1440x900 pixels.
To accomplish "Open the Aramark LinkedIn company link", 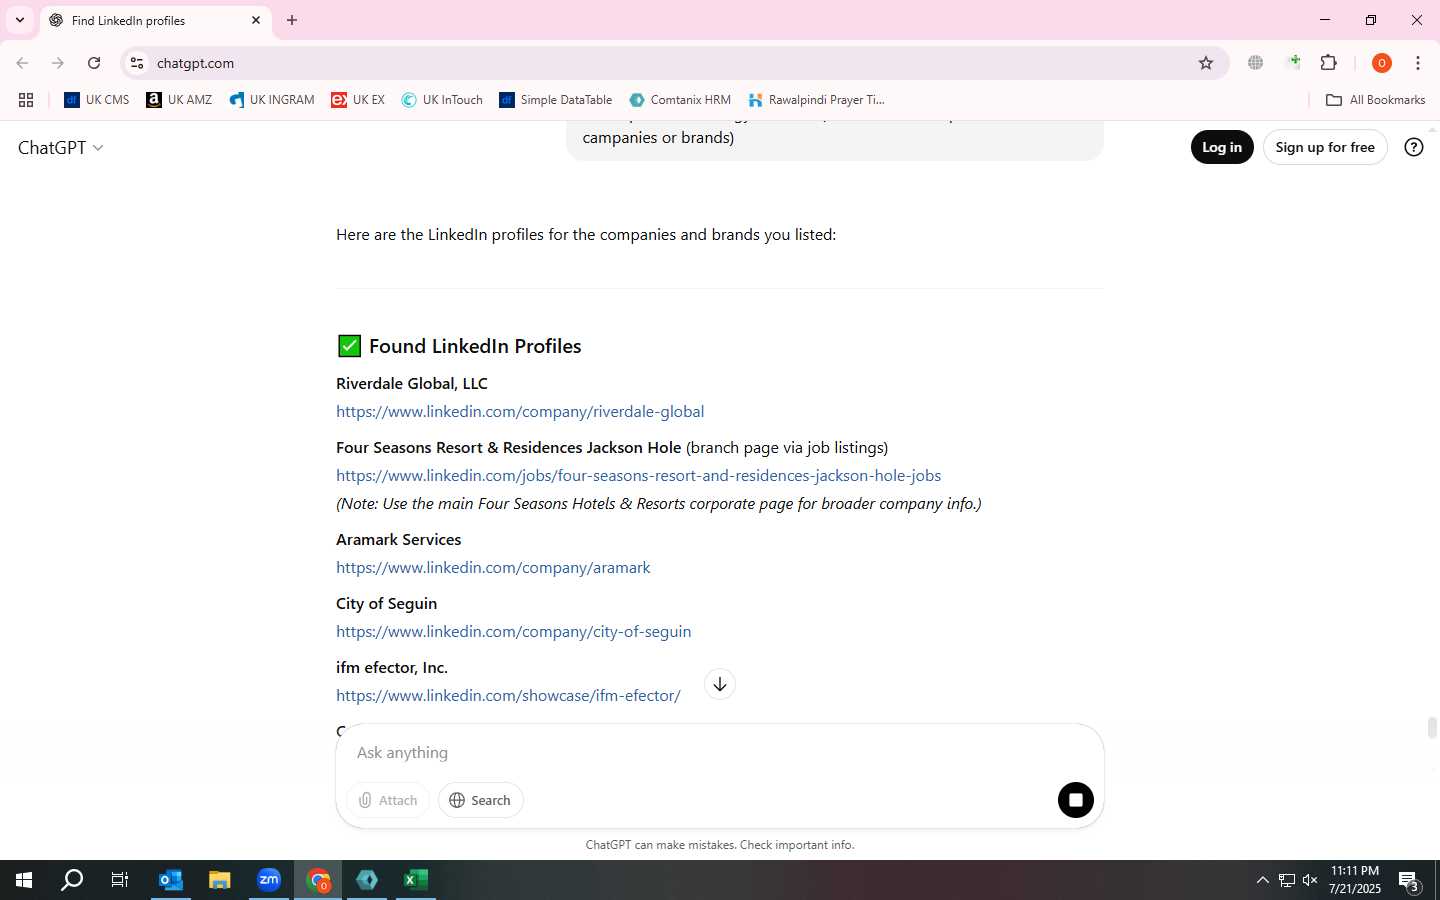I will (x=493, y=568).
